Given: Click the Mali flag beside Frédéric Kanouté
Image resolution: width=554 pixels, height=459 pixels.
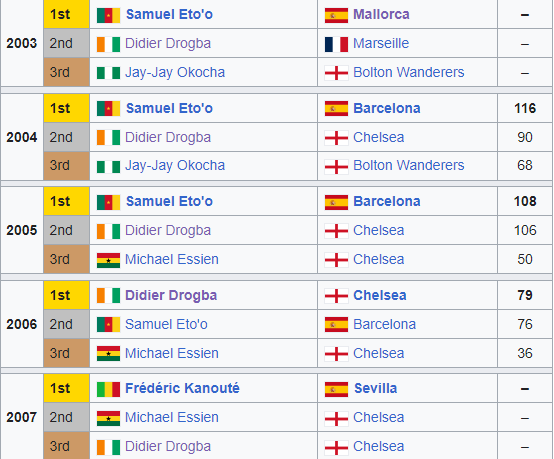Looking at the screenshot, I should (x=108, y=389).
